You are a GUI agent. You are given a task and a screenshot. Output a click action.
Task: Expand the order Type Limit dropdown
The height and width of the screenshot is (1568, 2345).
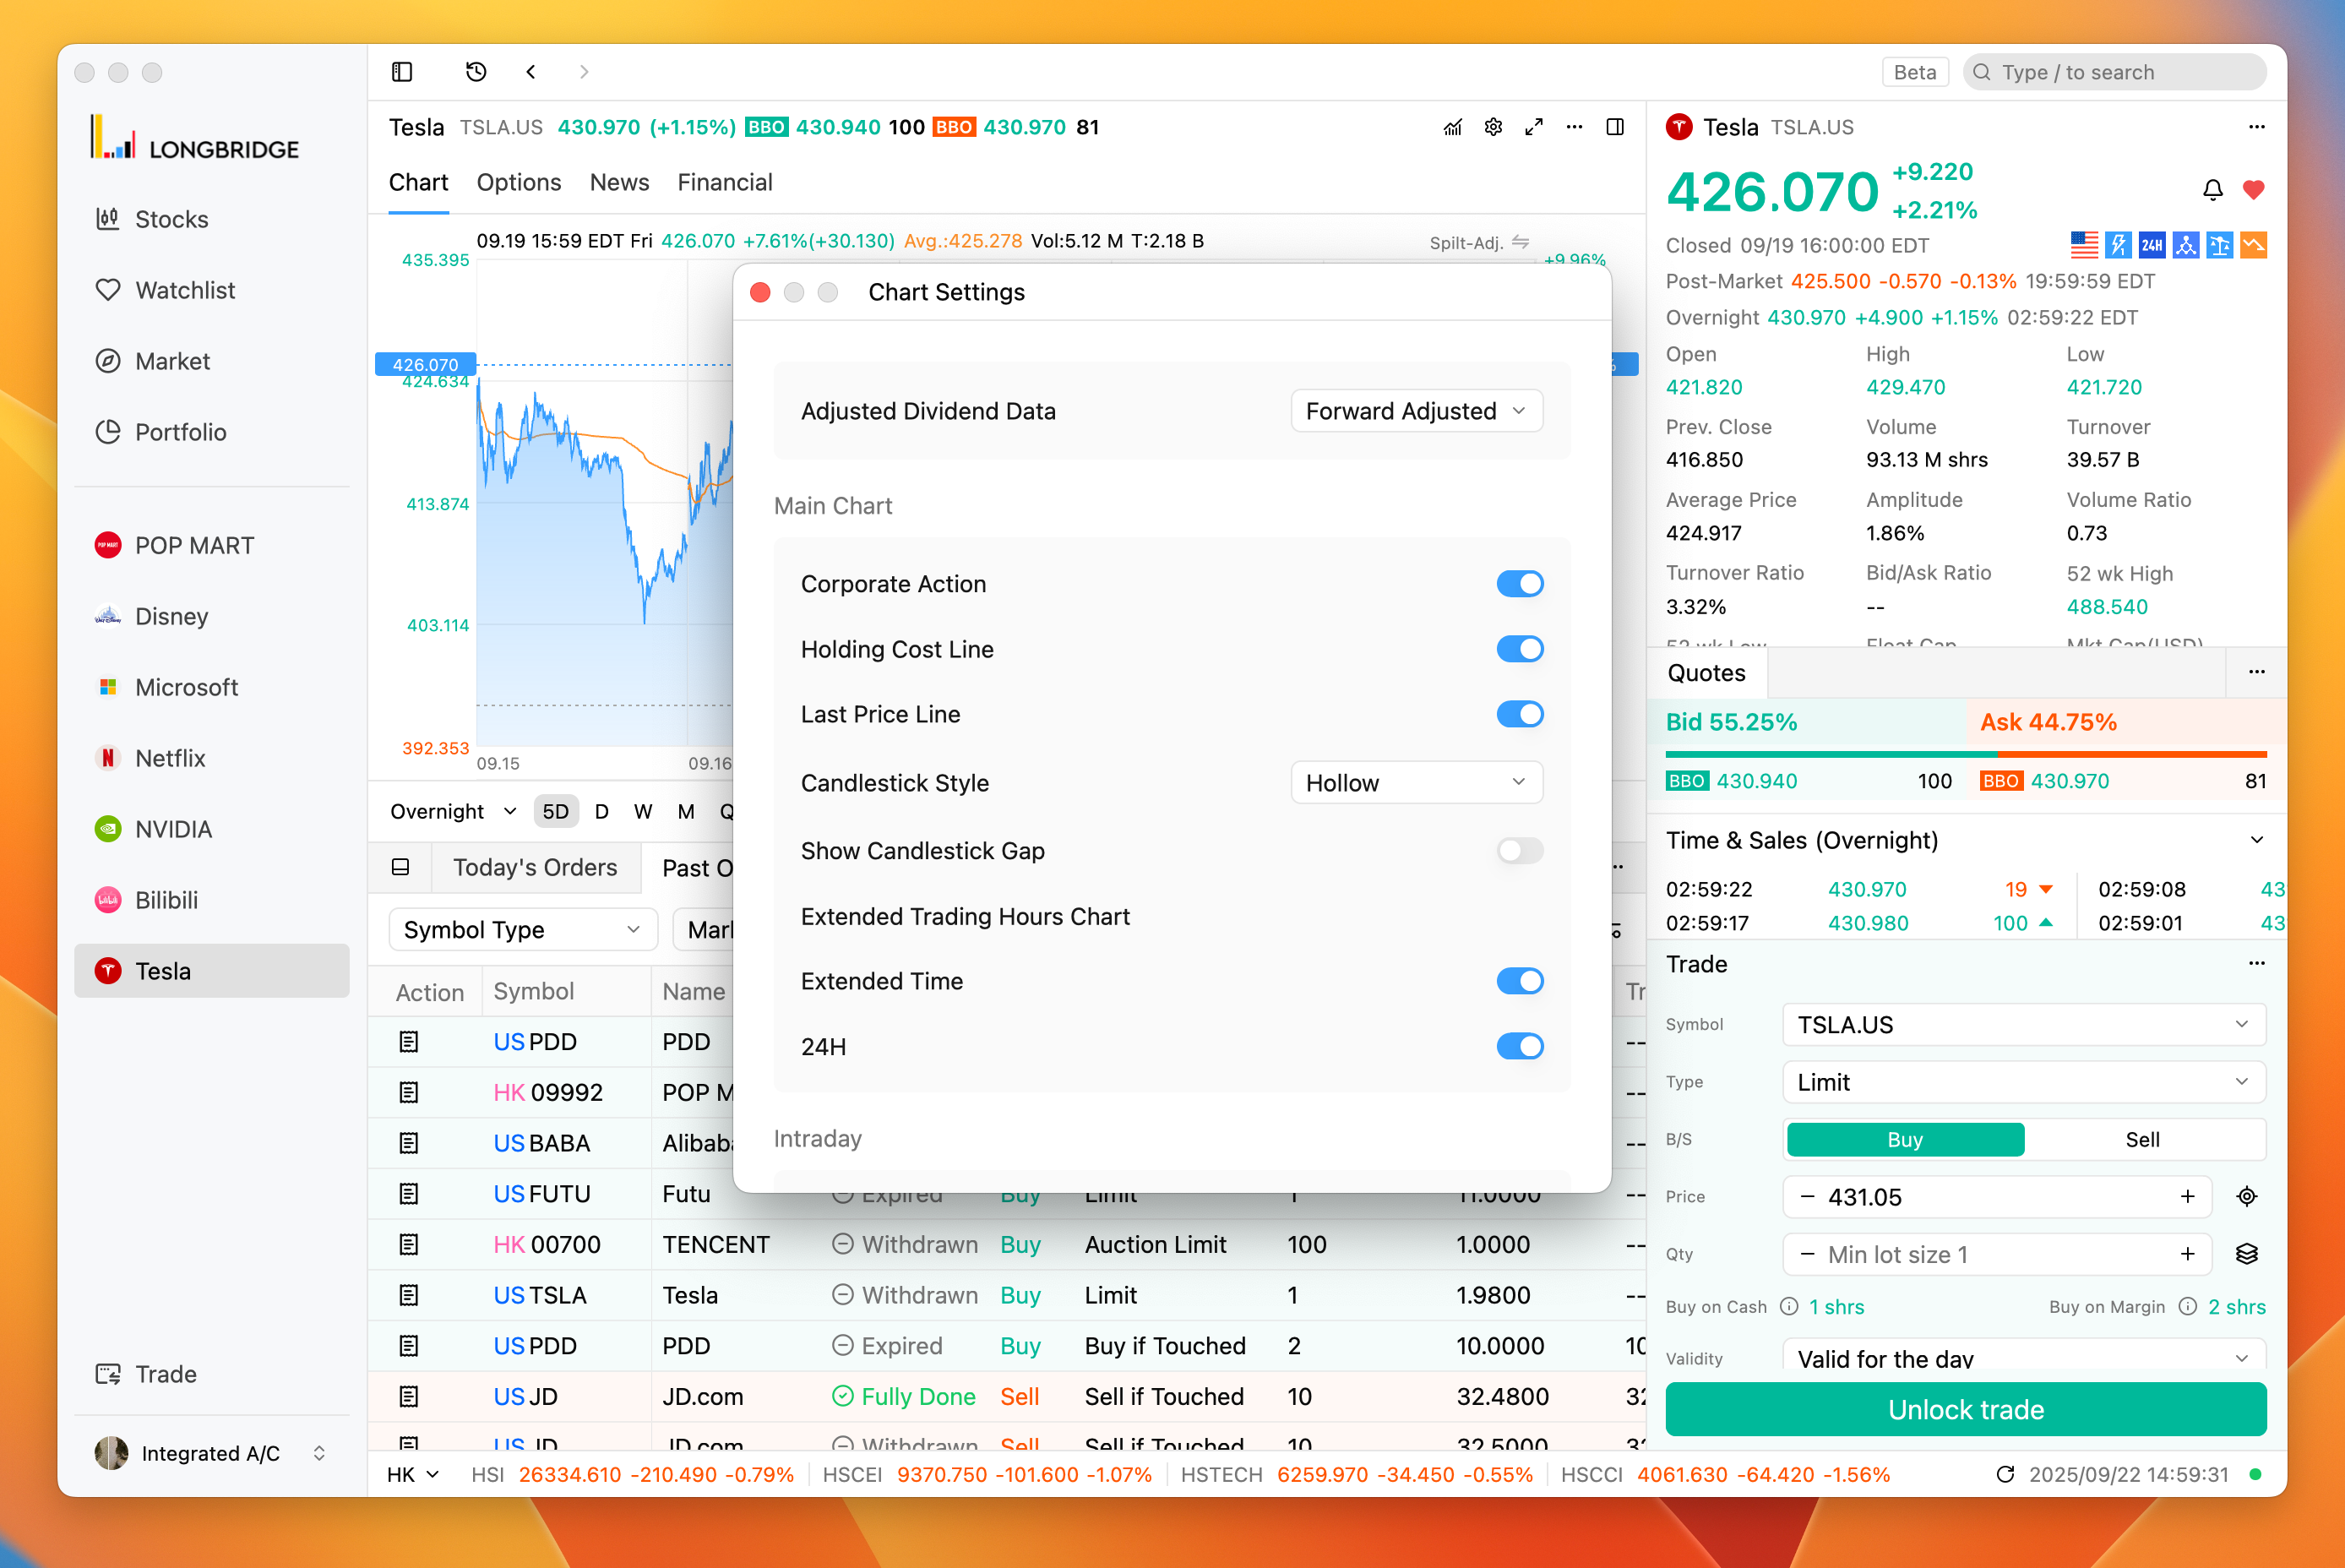coord(2023,1082)
